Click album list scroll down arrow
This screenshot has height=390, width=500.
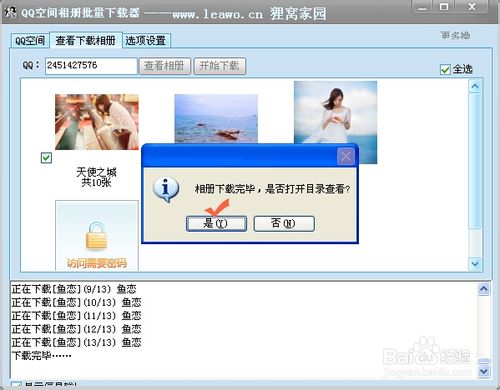point(475,264)
